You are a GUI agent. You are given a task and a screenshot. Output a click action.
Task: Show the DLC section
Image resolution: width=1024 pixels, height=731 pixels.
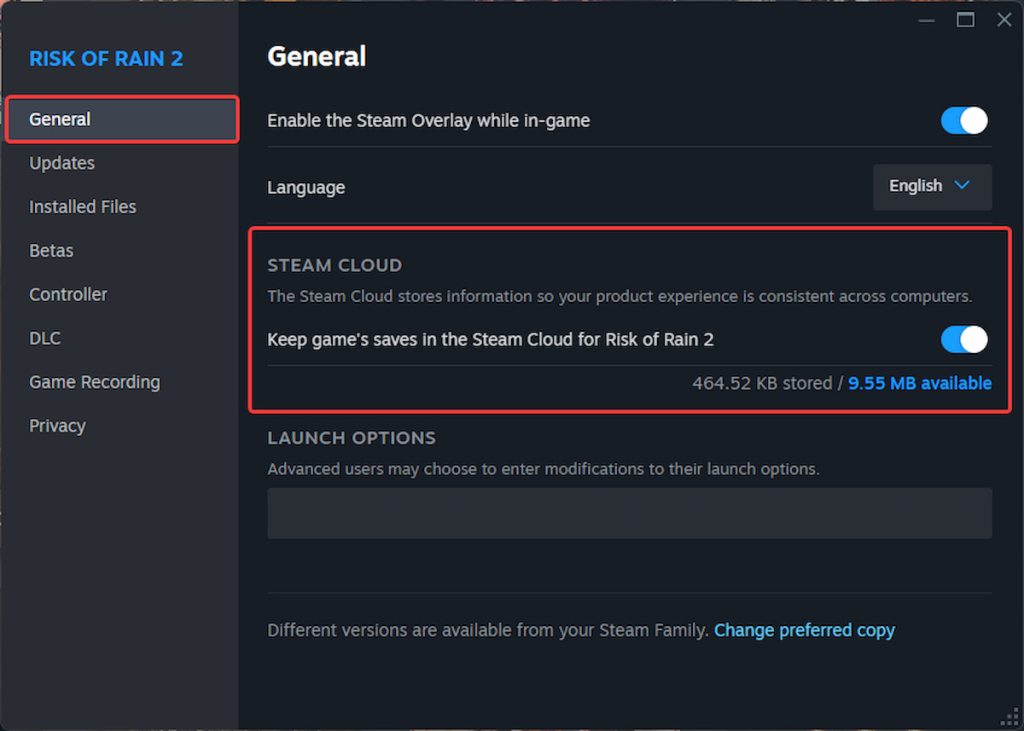[x=45, y=338]
